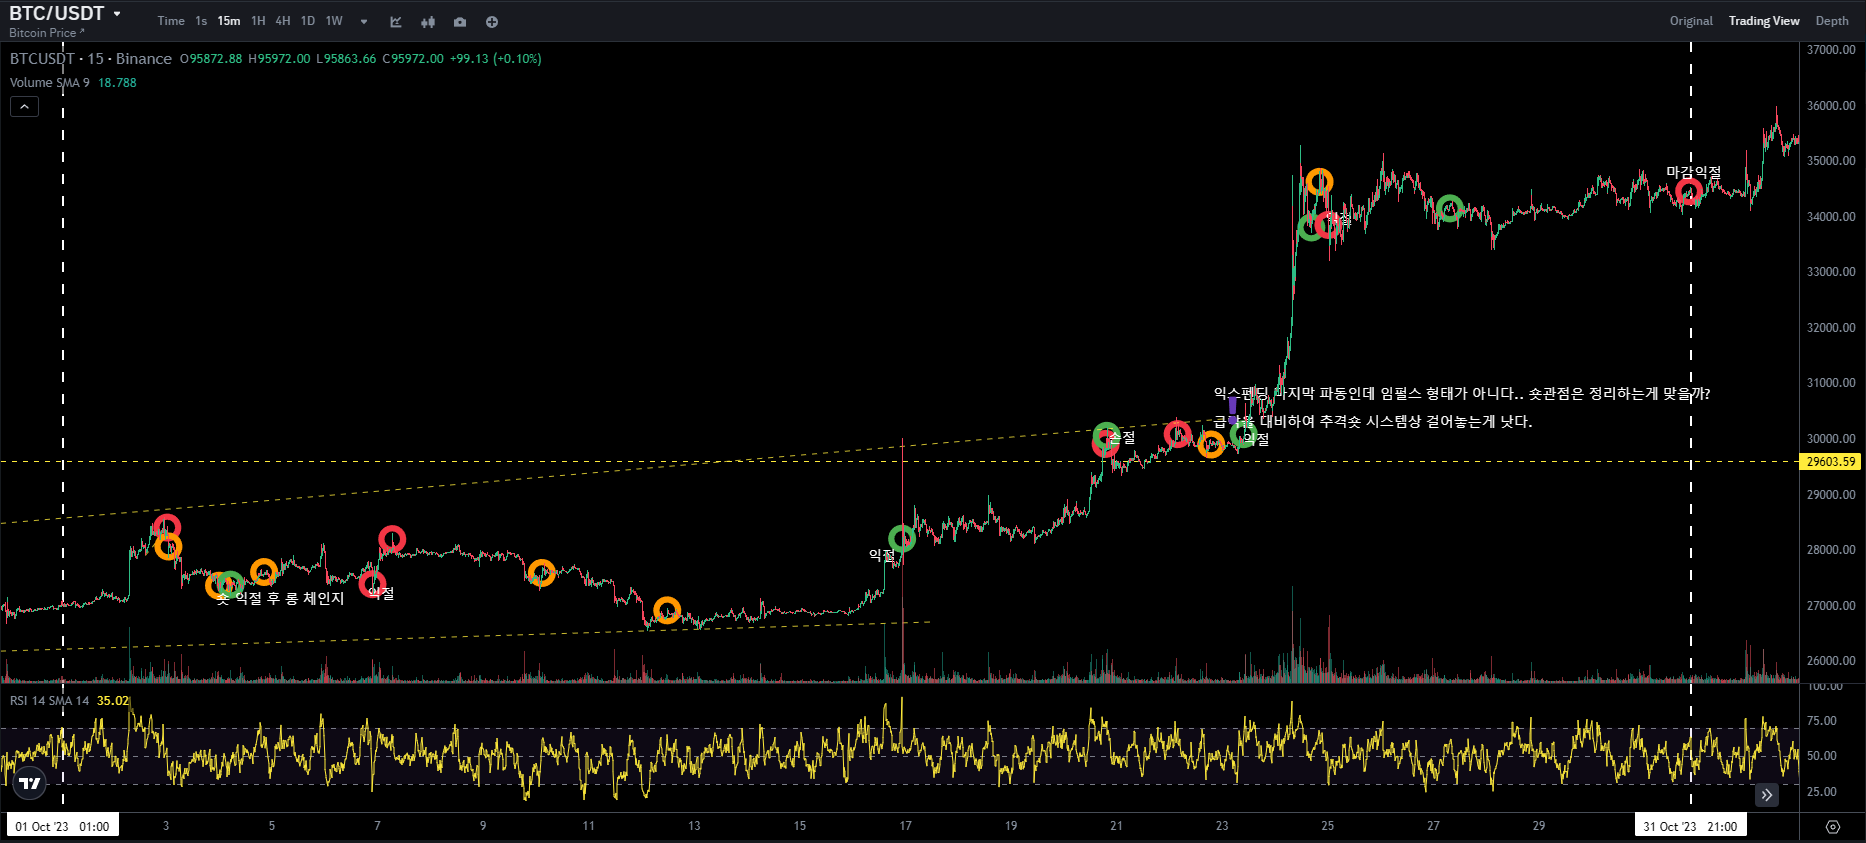
Task: Select the Time interval option
Action: (x=171, y=21)
